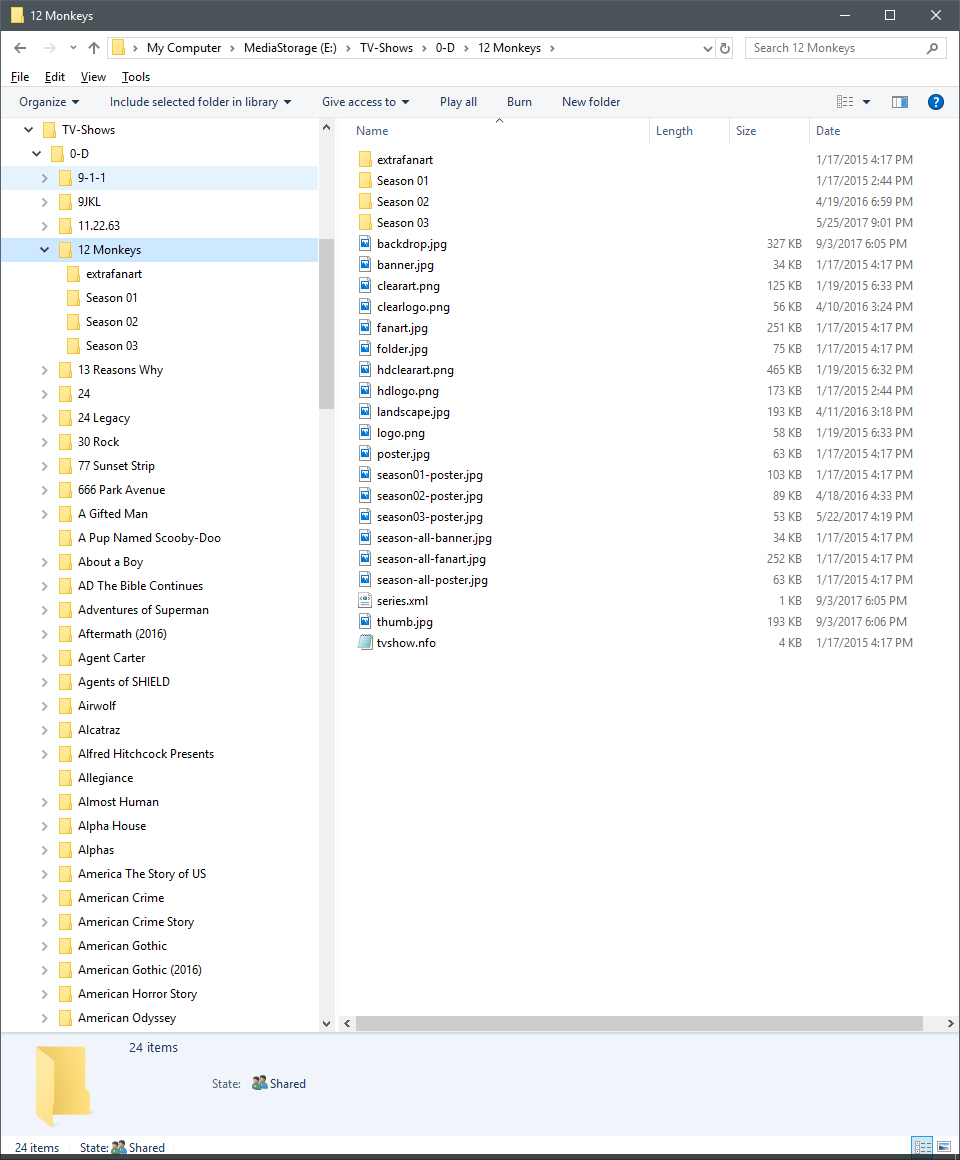Open the File menu
The image size is (960, 1160).
[20, 77]
